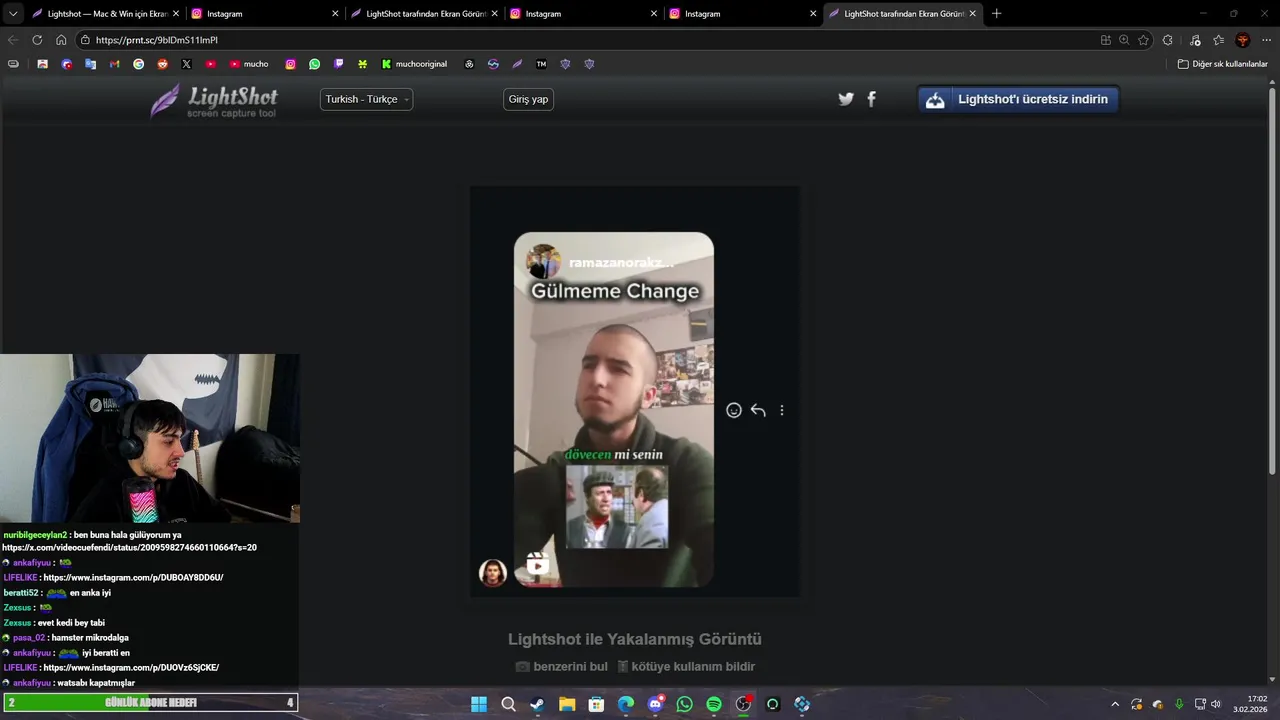1280x720 pixels.
Task: Expand the hidden system tray icons chevron
Action: (x=1115, y=704)
